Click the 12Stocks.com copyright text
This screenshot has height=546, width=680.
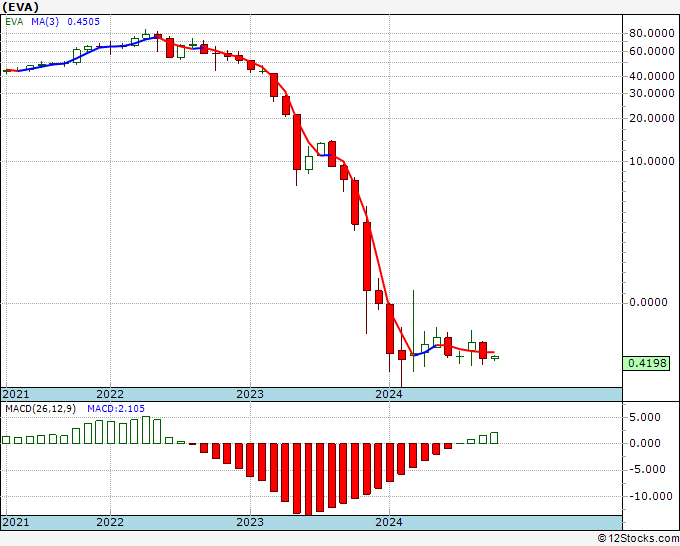pos(638,539)
